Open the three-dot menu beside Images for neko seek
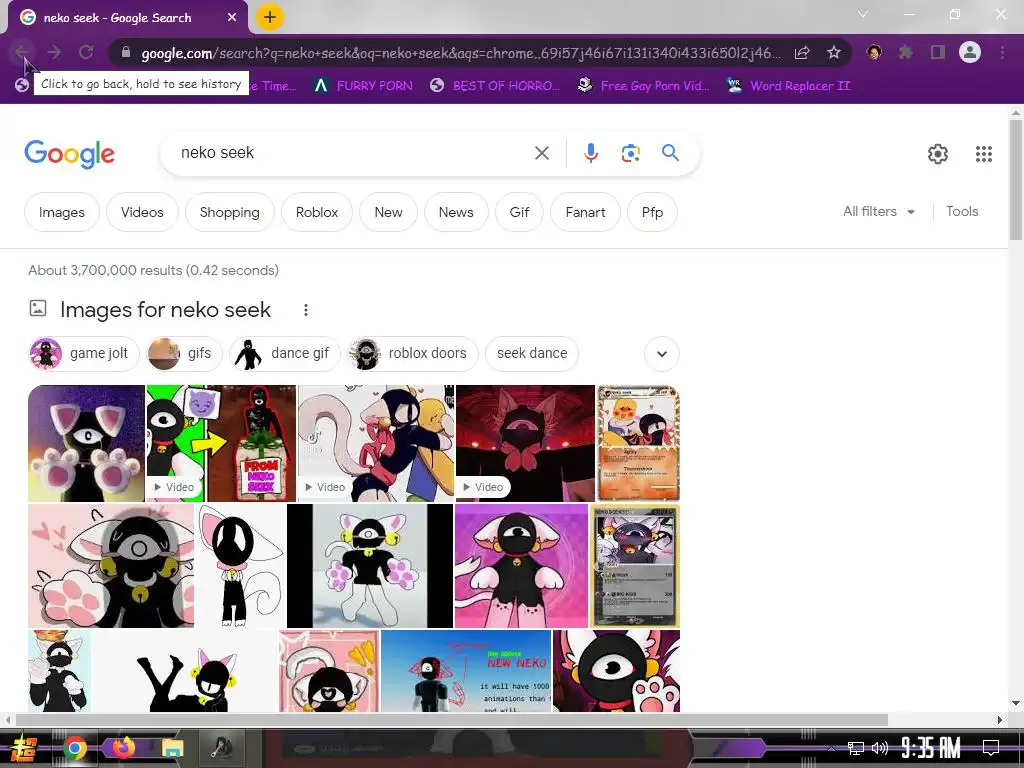Viewport: 1024px width, 768px height. coord(306,310)
